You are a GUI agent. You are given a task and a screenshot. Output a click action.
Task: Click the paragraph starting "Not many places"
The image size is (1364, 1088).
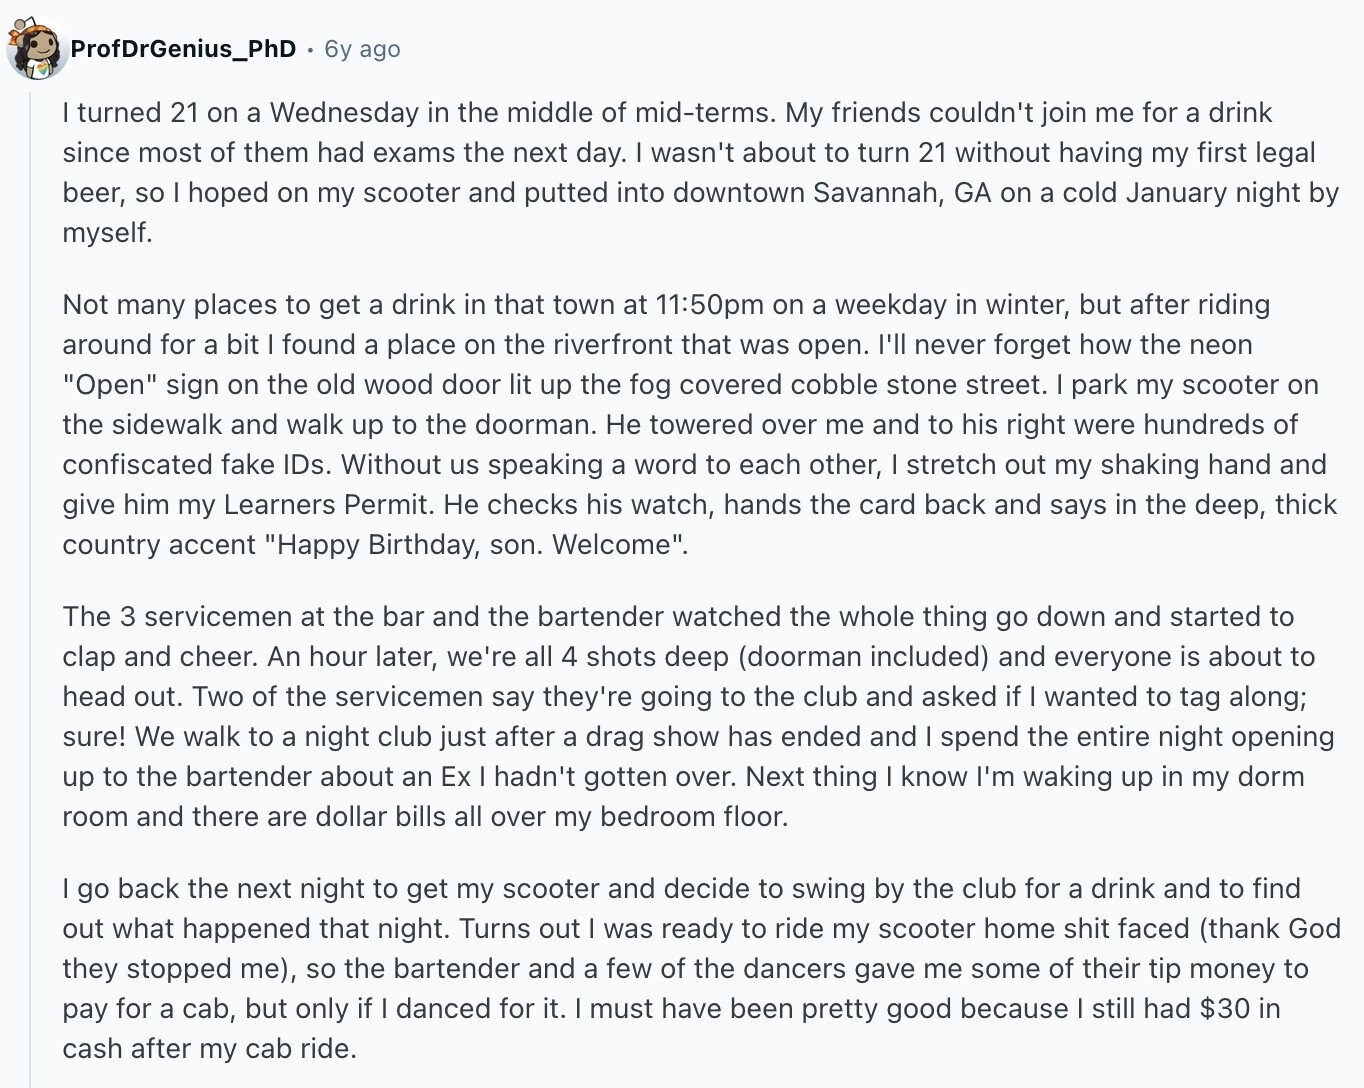(x=700, y=424)
